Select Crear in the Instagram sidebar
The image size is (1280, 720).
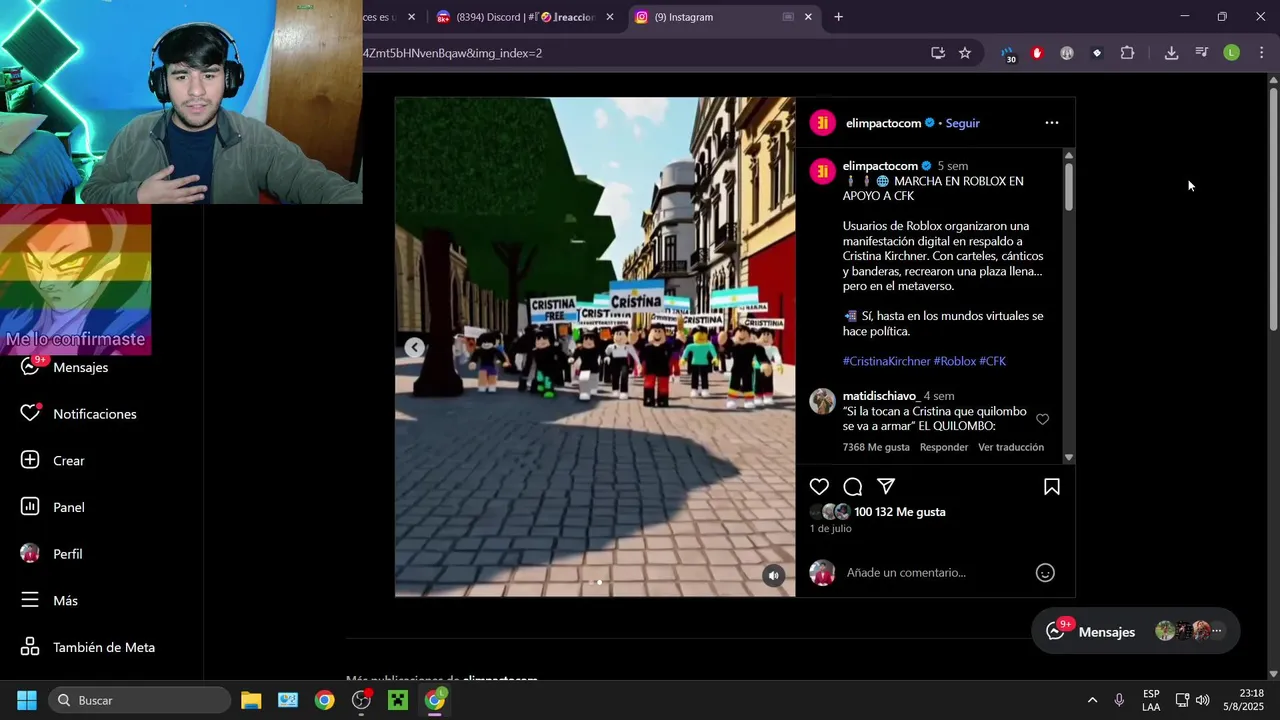pyautogui.click(x=54, y=461)
